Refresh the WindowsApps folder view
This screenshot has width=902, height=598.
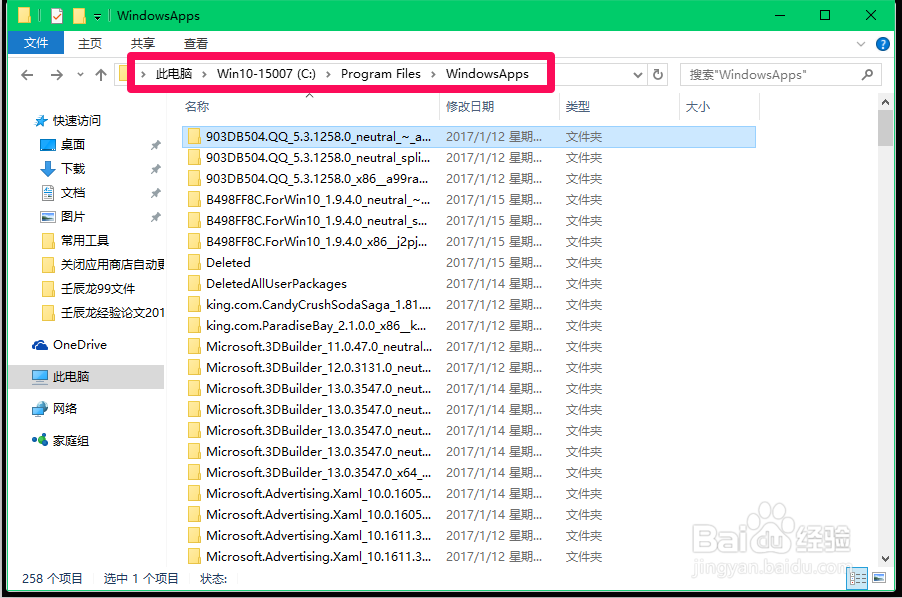pyautogui.click(x=658, y=75)
